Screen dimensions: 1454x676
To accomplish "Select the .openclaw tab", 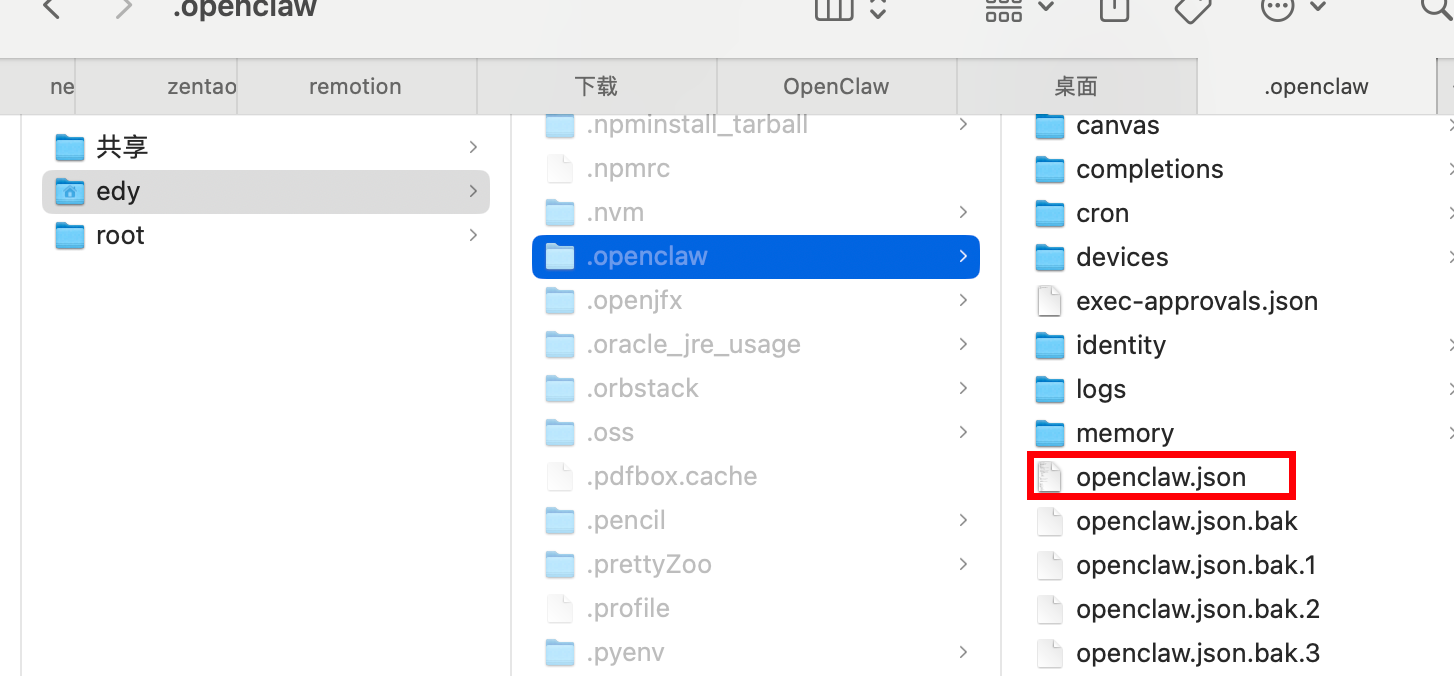I will pyautogui.click(x=1316, y=86).
